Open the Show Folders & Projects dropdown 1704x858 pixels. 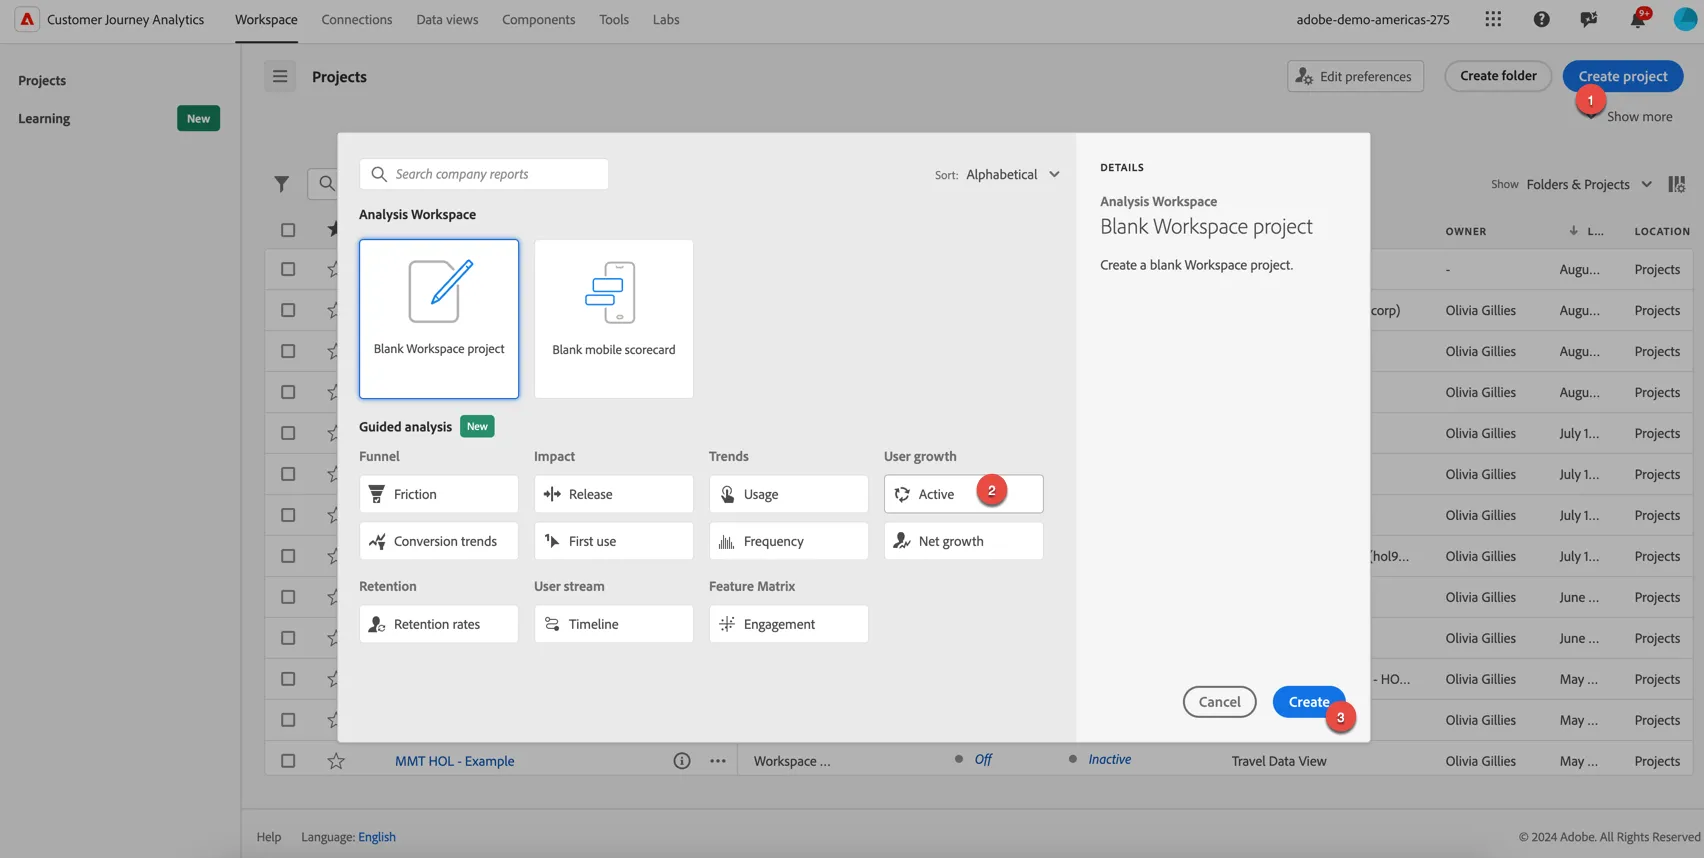[x=1589, y=184]
